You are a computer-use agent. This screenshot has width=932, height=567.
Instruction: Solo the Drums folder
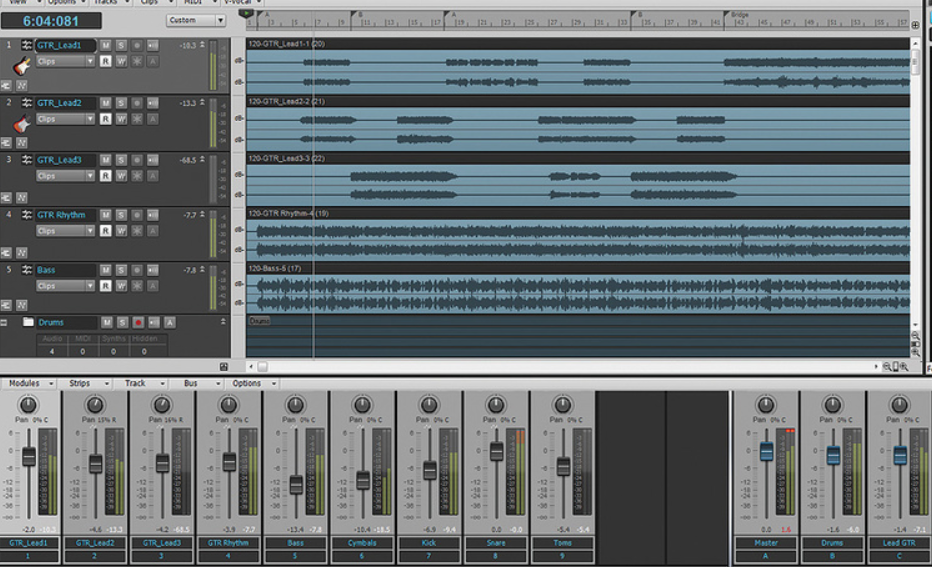click(122, 322)
